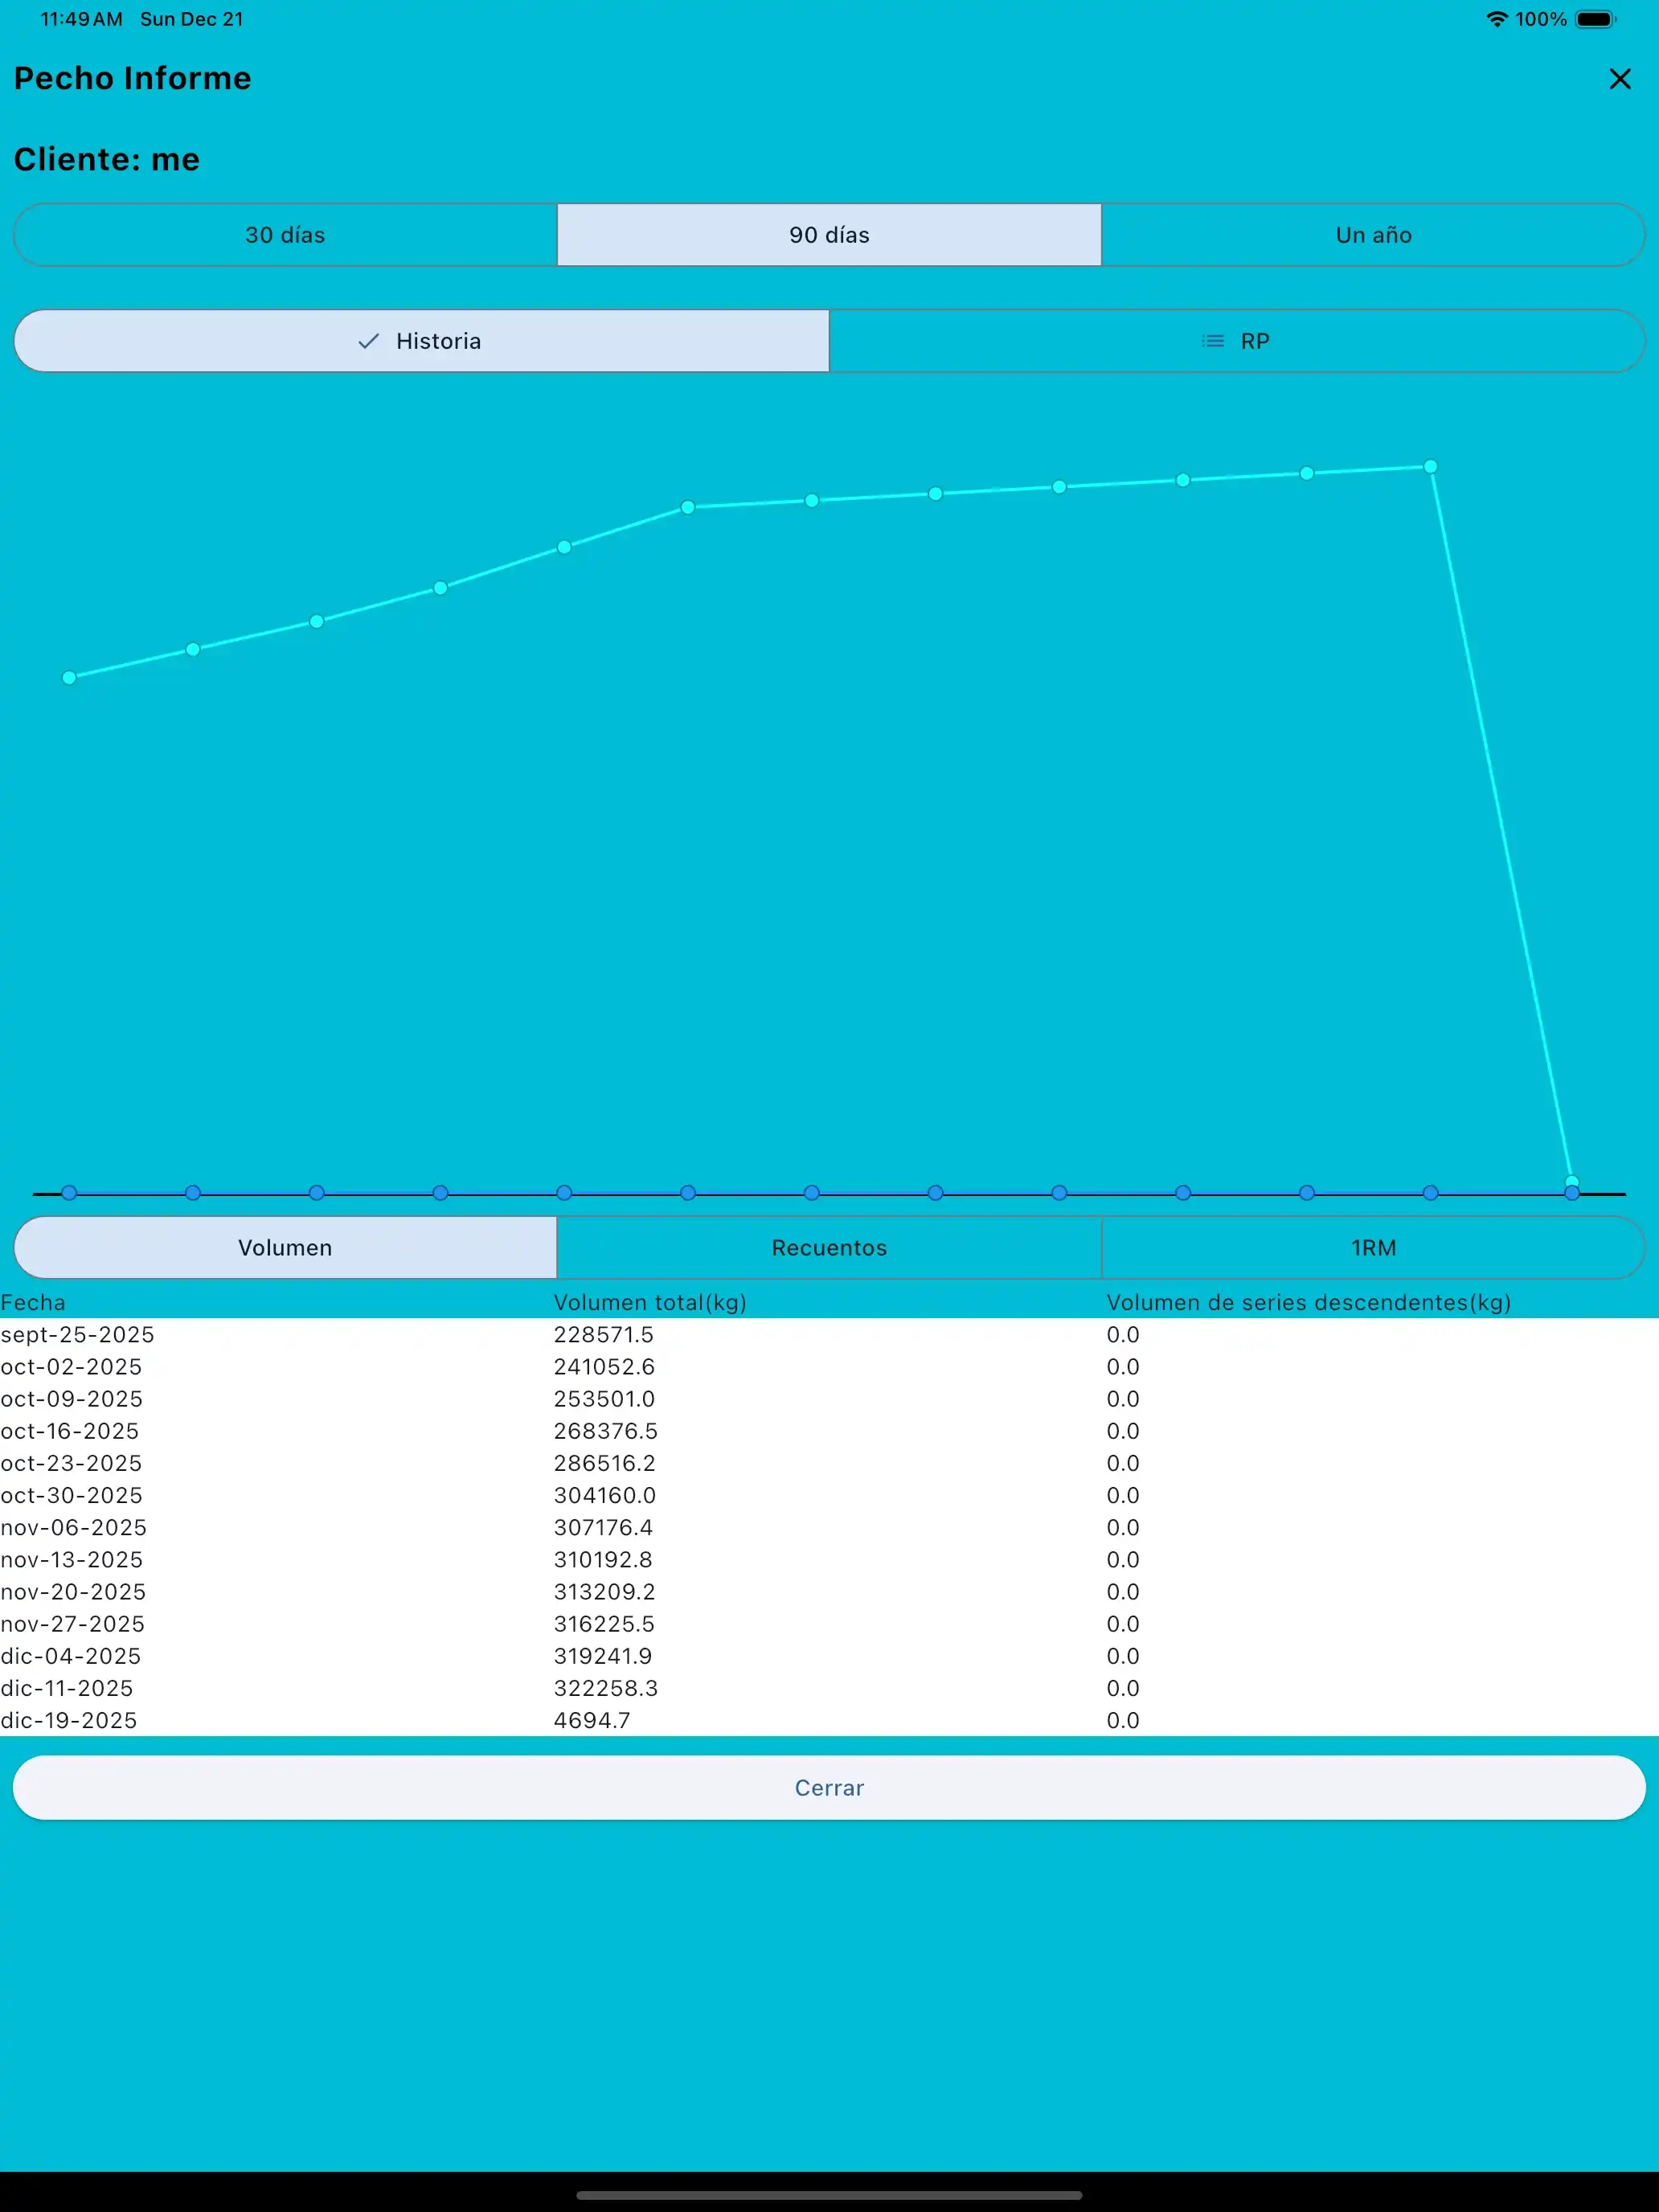Image resolution: width=1659 pixels, height=2212 pixels.
Task: Select the 30 días time range
Action: pyautogui.click(x=285, y=235)
